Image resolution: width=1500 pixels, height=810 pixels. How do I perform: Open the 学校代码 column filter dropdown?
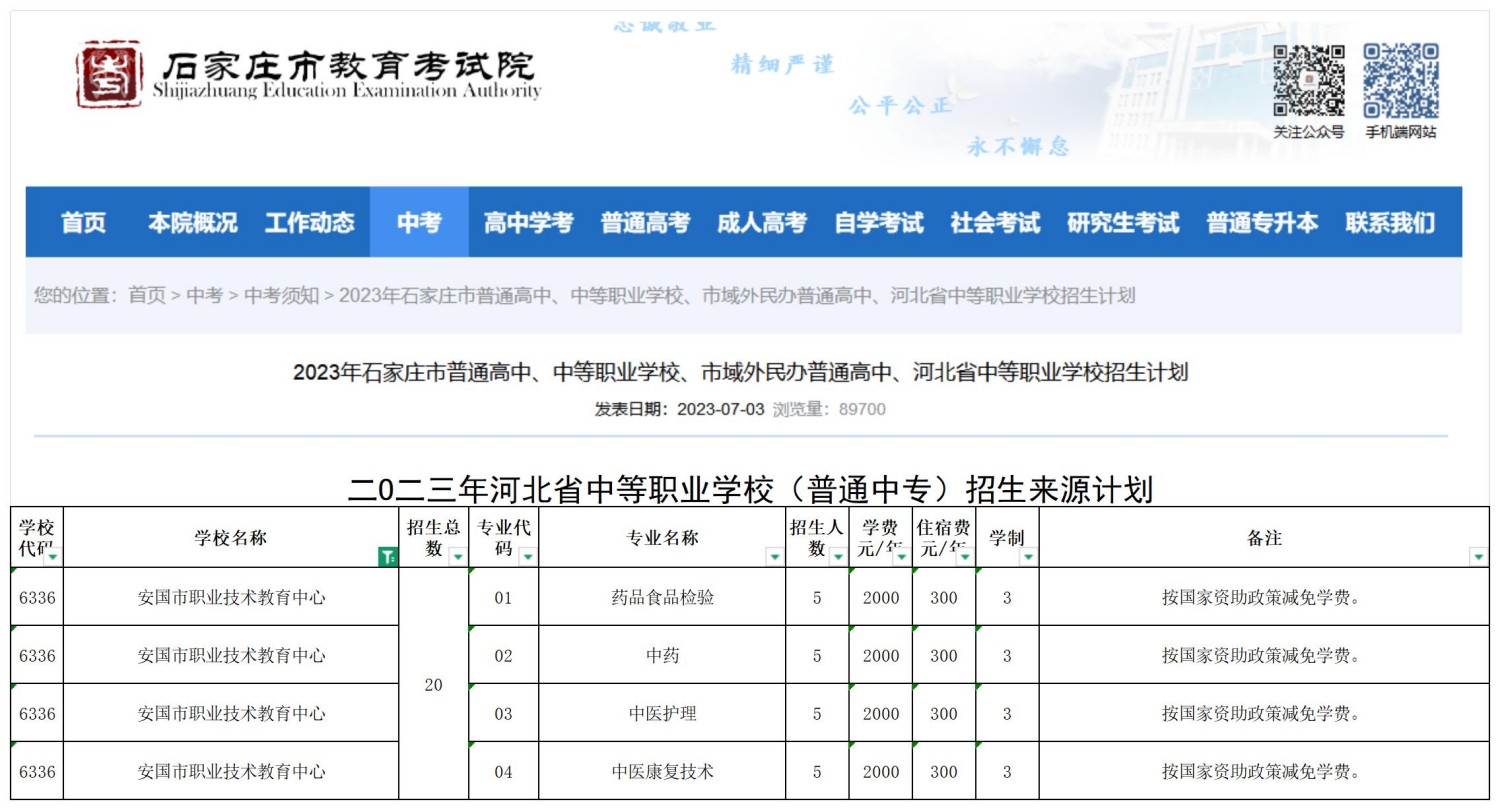click(52, 557)
